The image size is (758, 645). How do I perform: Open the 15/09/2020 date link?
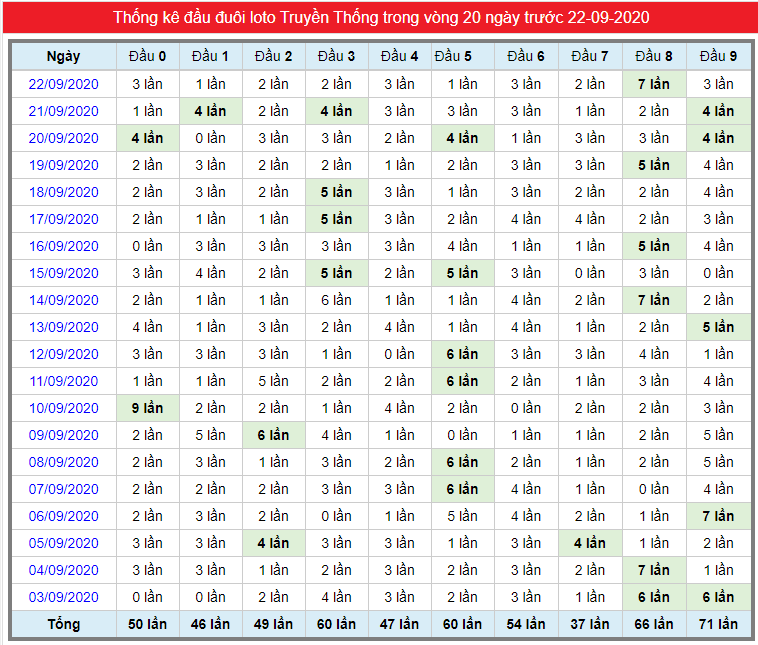pyautogui.click(x=63, y=273)
